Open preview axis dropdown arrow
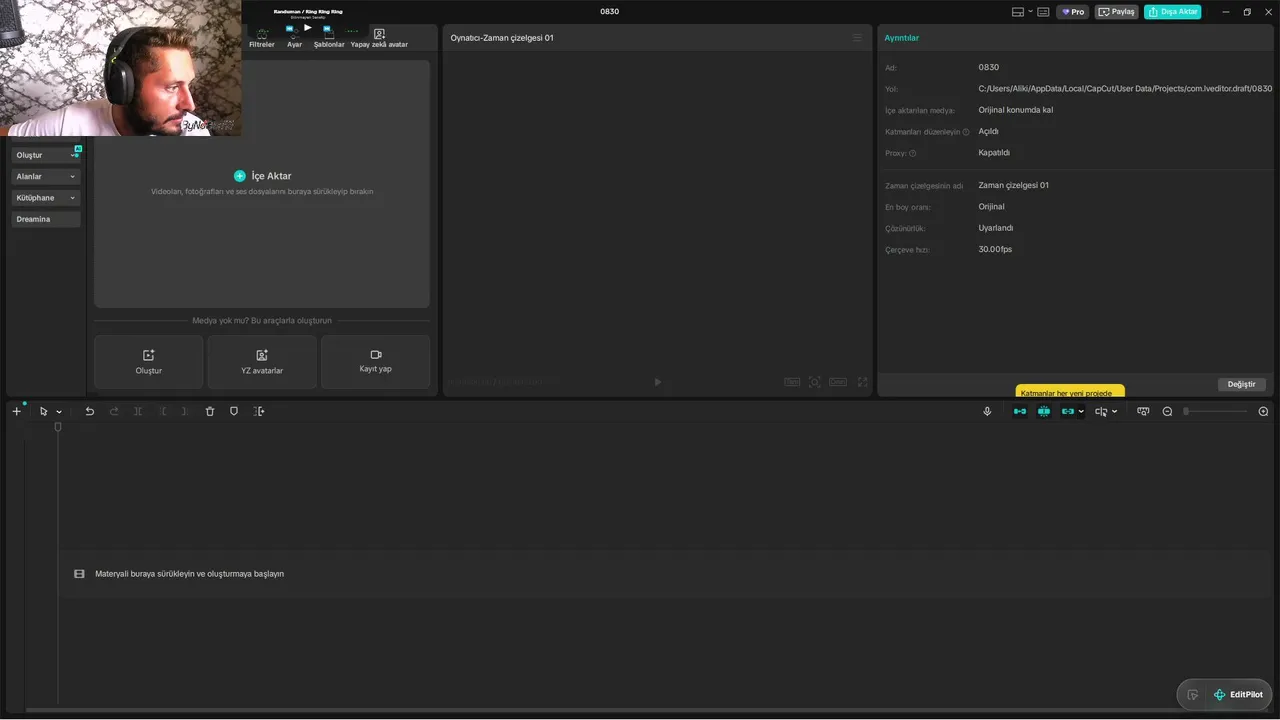The width and height of the screenshot is (1280, 720). (x=1115, y=412)
